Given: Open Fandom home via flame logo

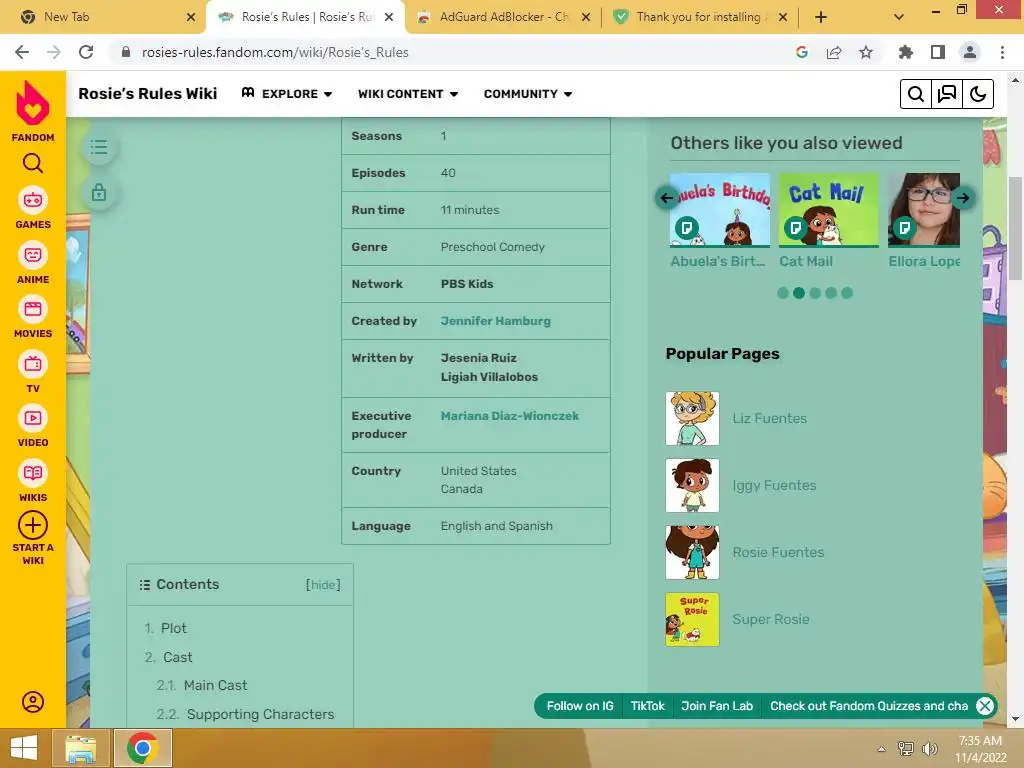Looking at the screenshot, I should tap(33, 103).
